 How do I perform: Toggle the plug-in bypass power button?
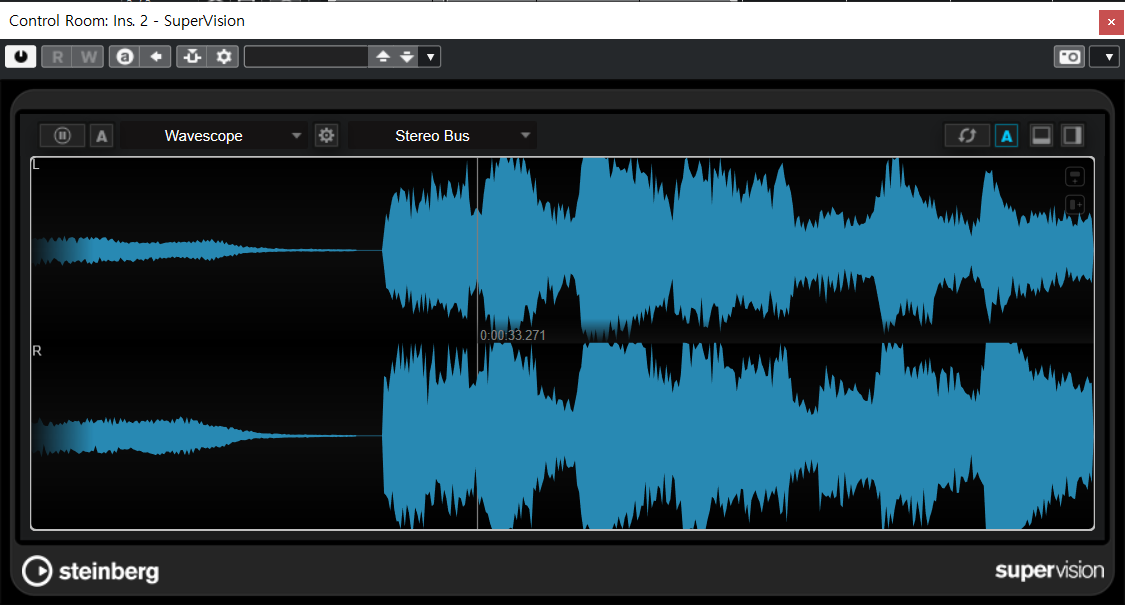pyautogui.click(x=20, y=57)
